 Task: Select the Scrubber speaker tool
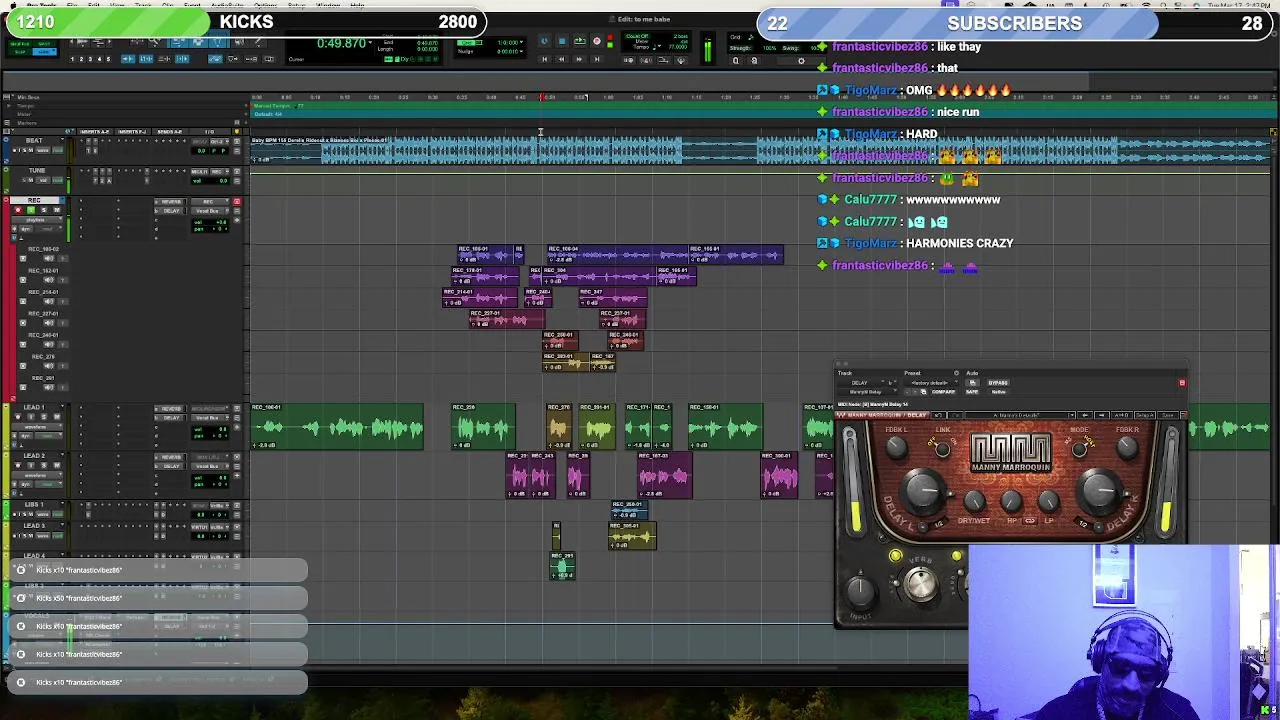coord(239,42)
